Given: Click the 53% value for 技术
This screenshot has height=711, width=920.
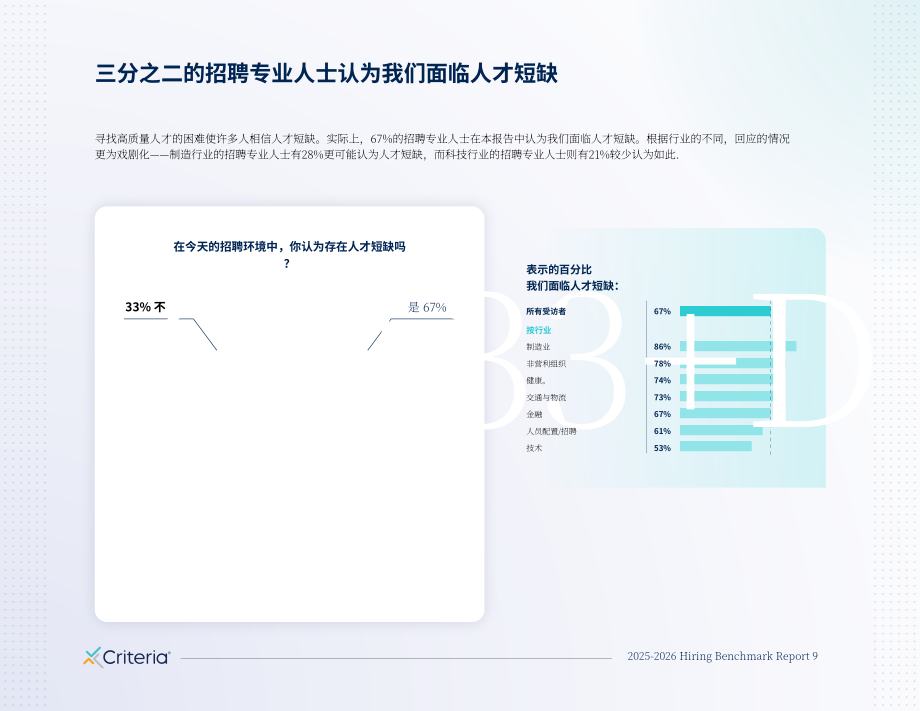Looking at the screenshot, I should 662,448.
